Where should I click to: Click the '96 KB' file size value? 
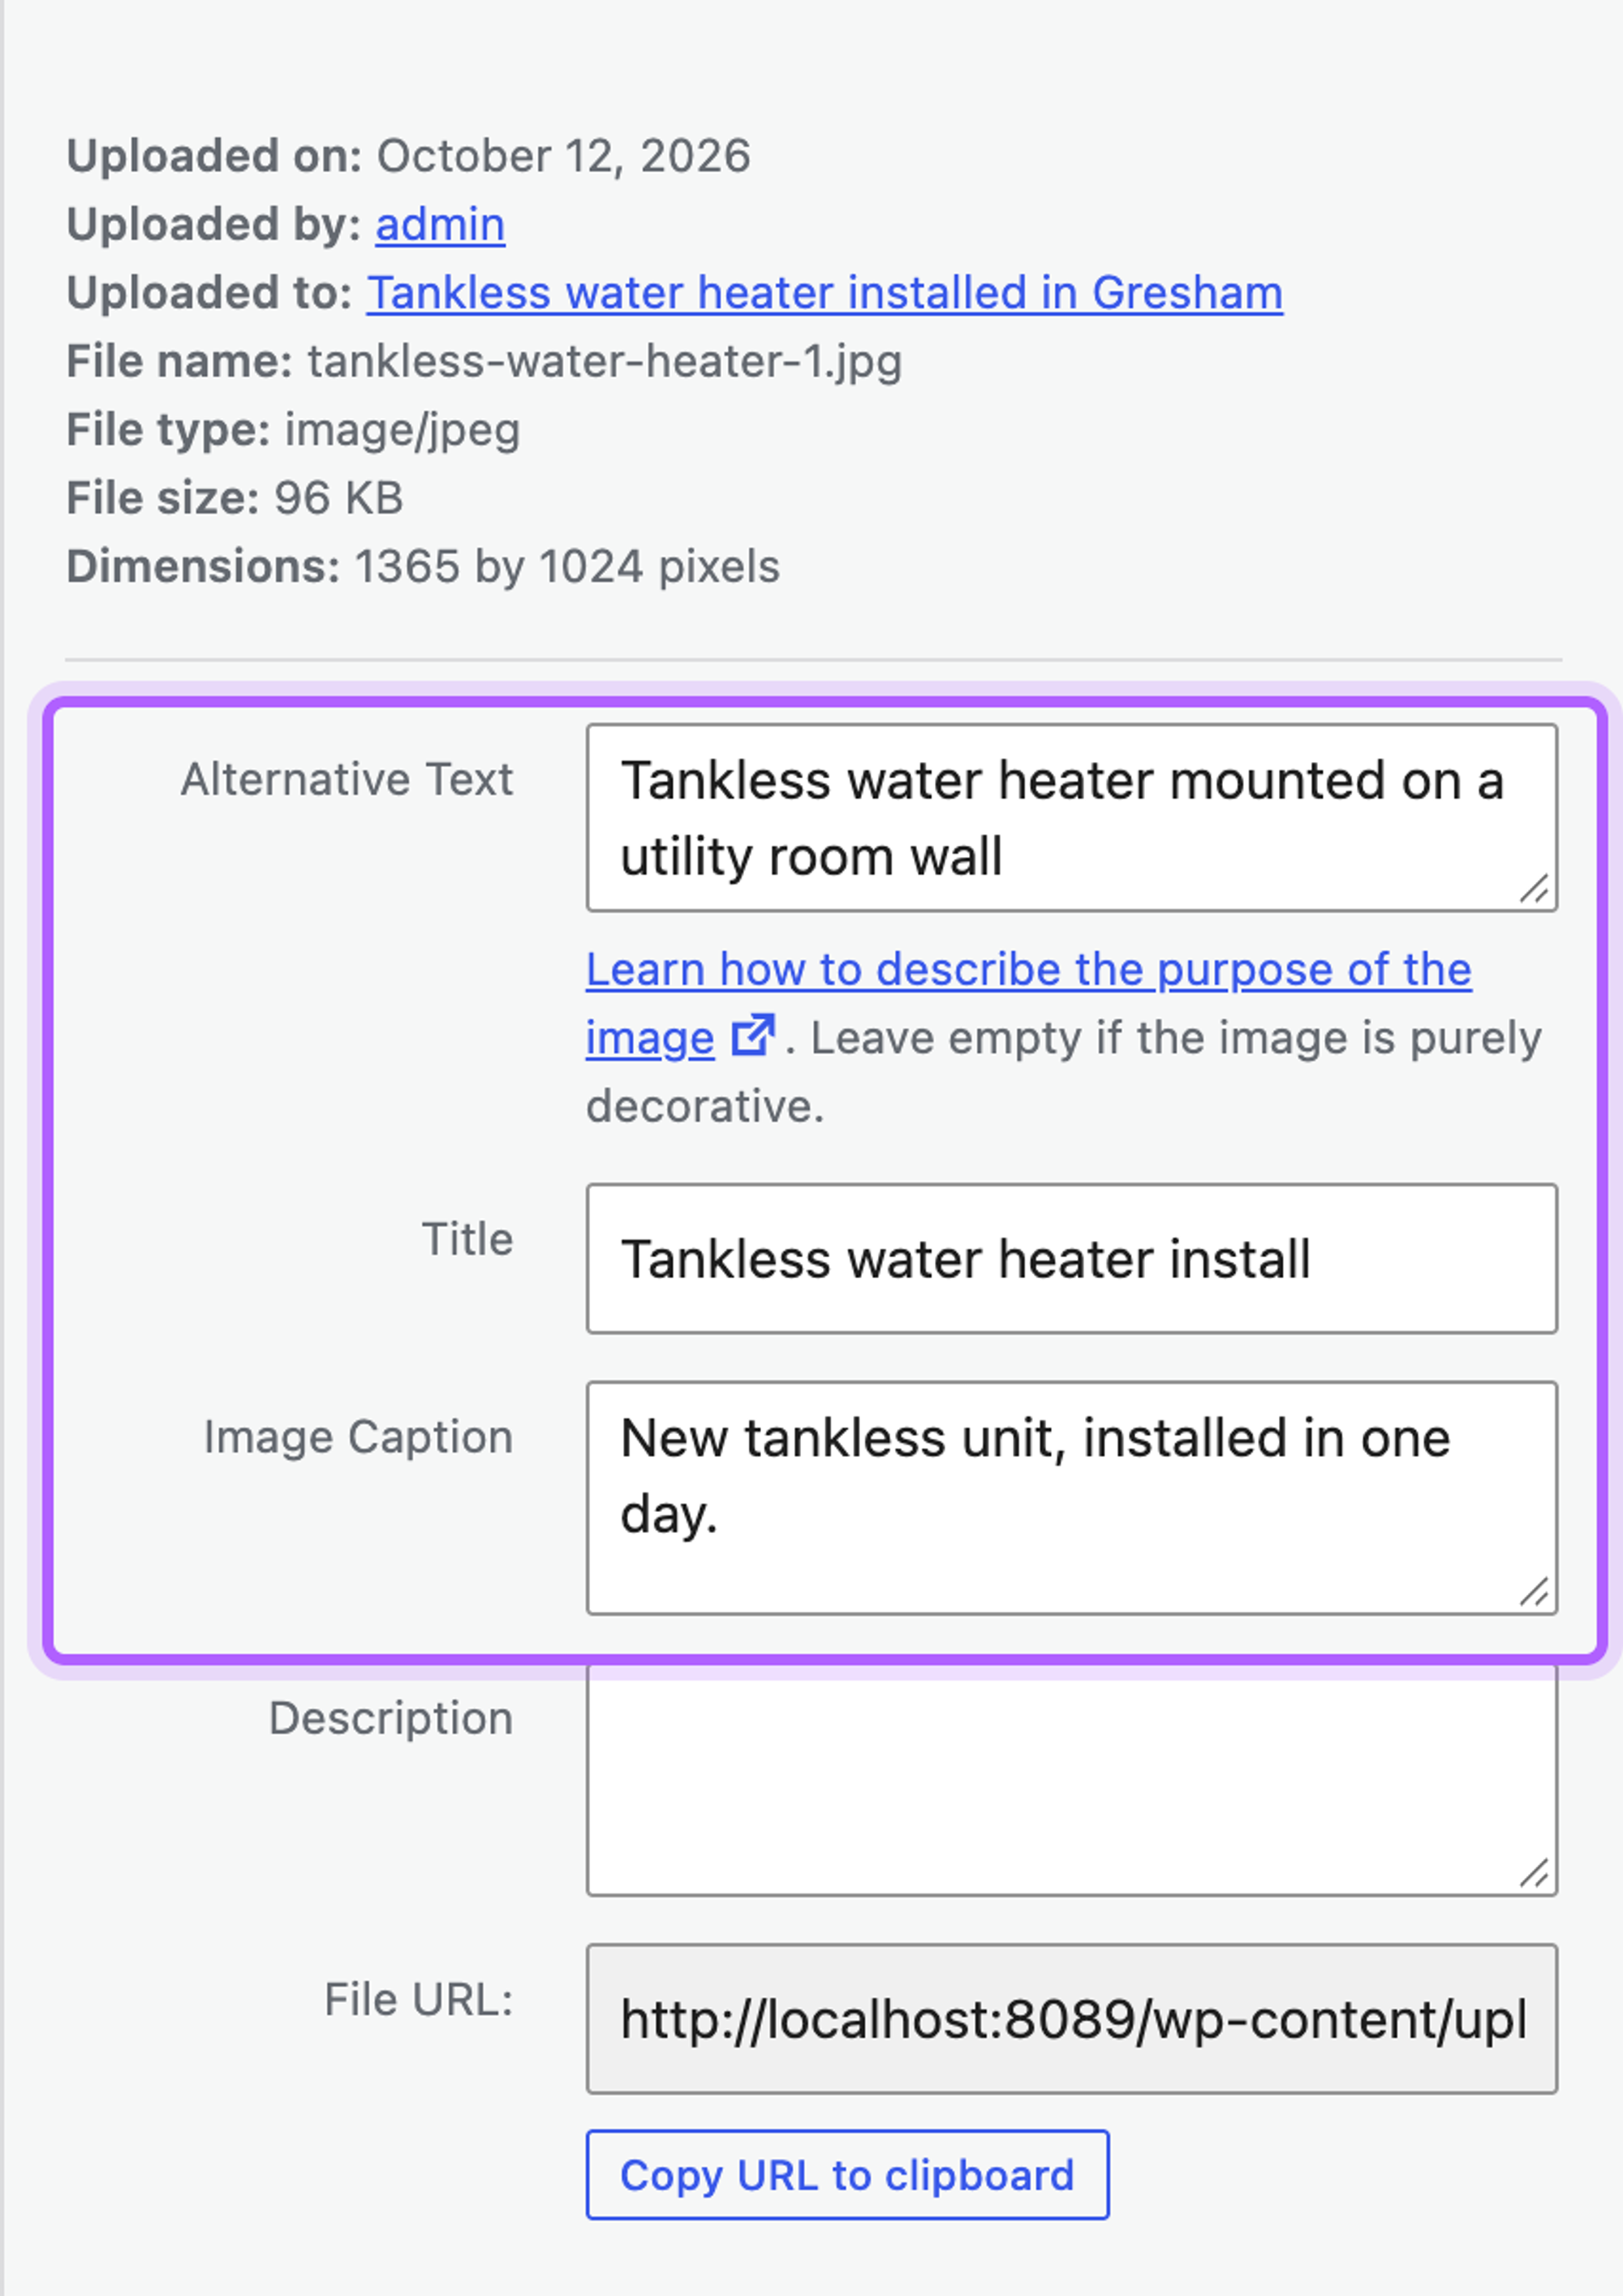[x=339, y=498]
